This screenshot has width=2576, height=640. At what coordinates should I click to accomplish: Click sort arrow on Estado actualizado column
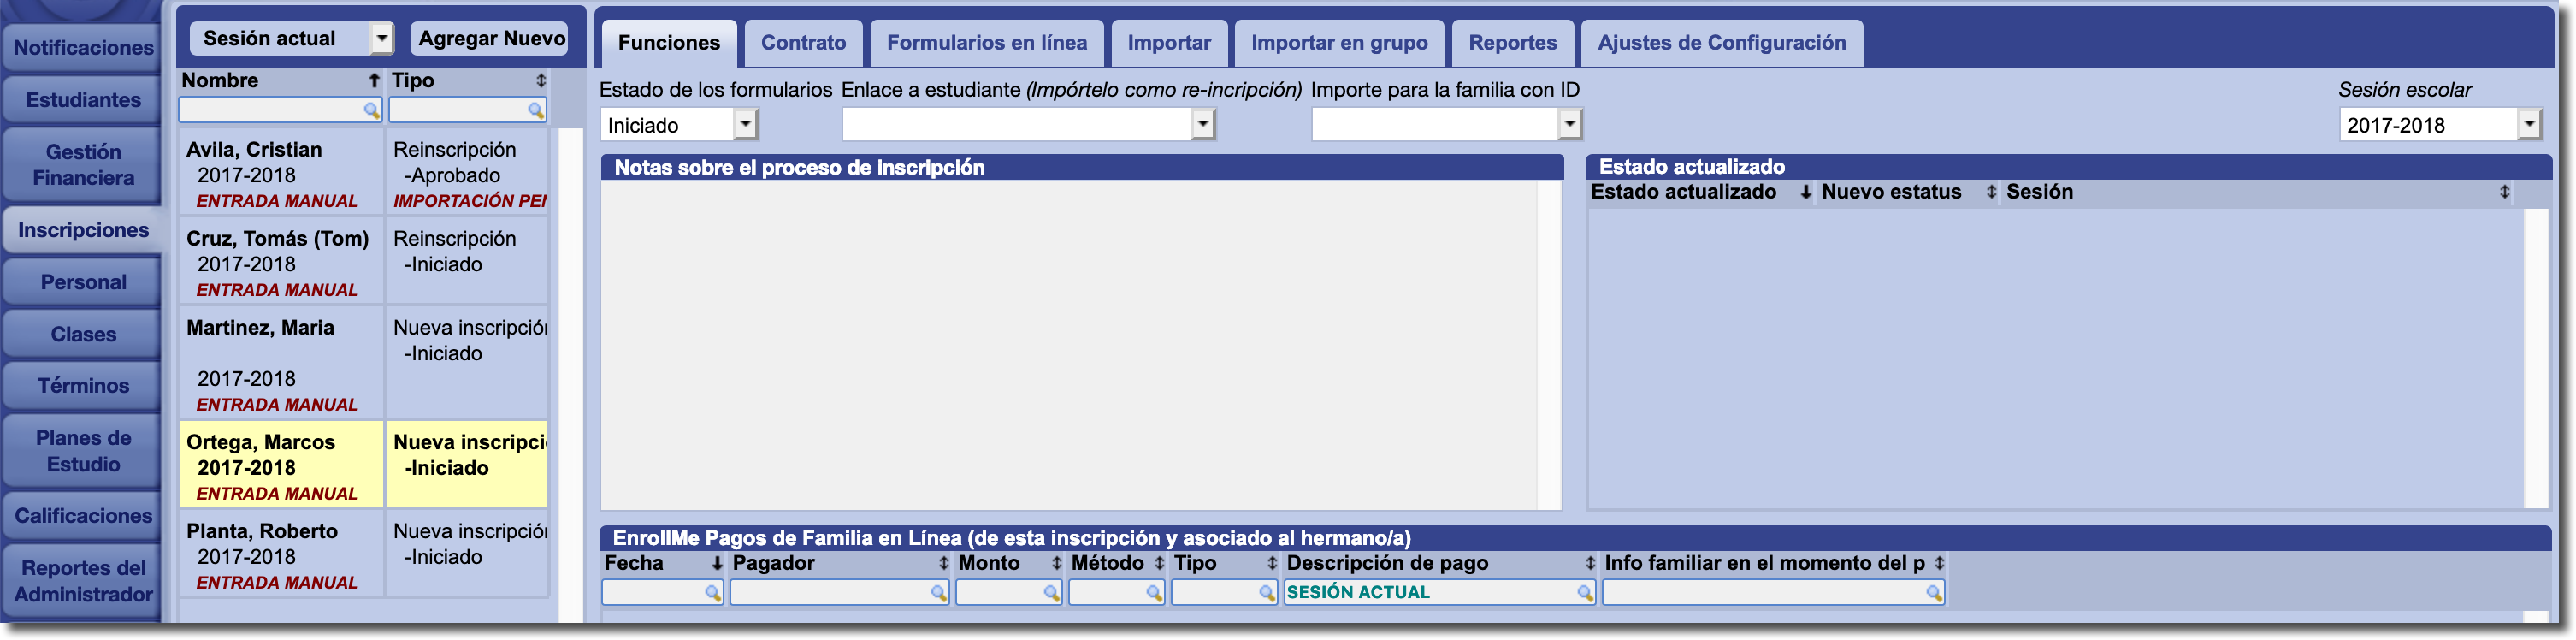tap(1805, 192)
